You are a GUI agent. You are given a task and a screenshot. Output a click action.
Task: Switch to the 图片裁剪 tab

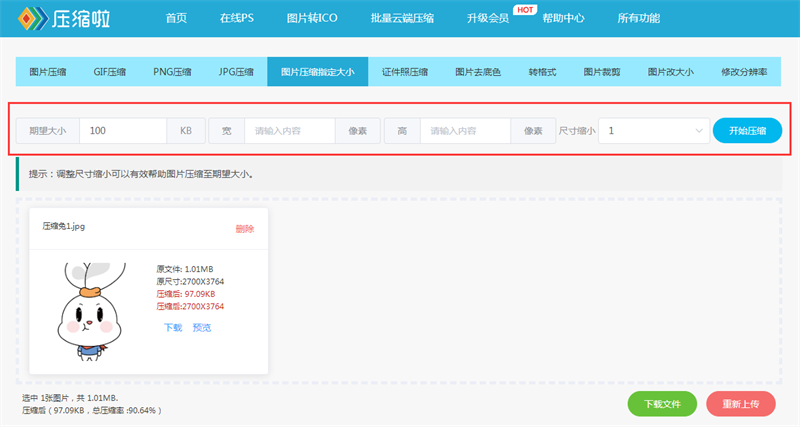click(602, 72)
